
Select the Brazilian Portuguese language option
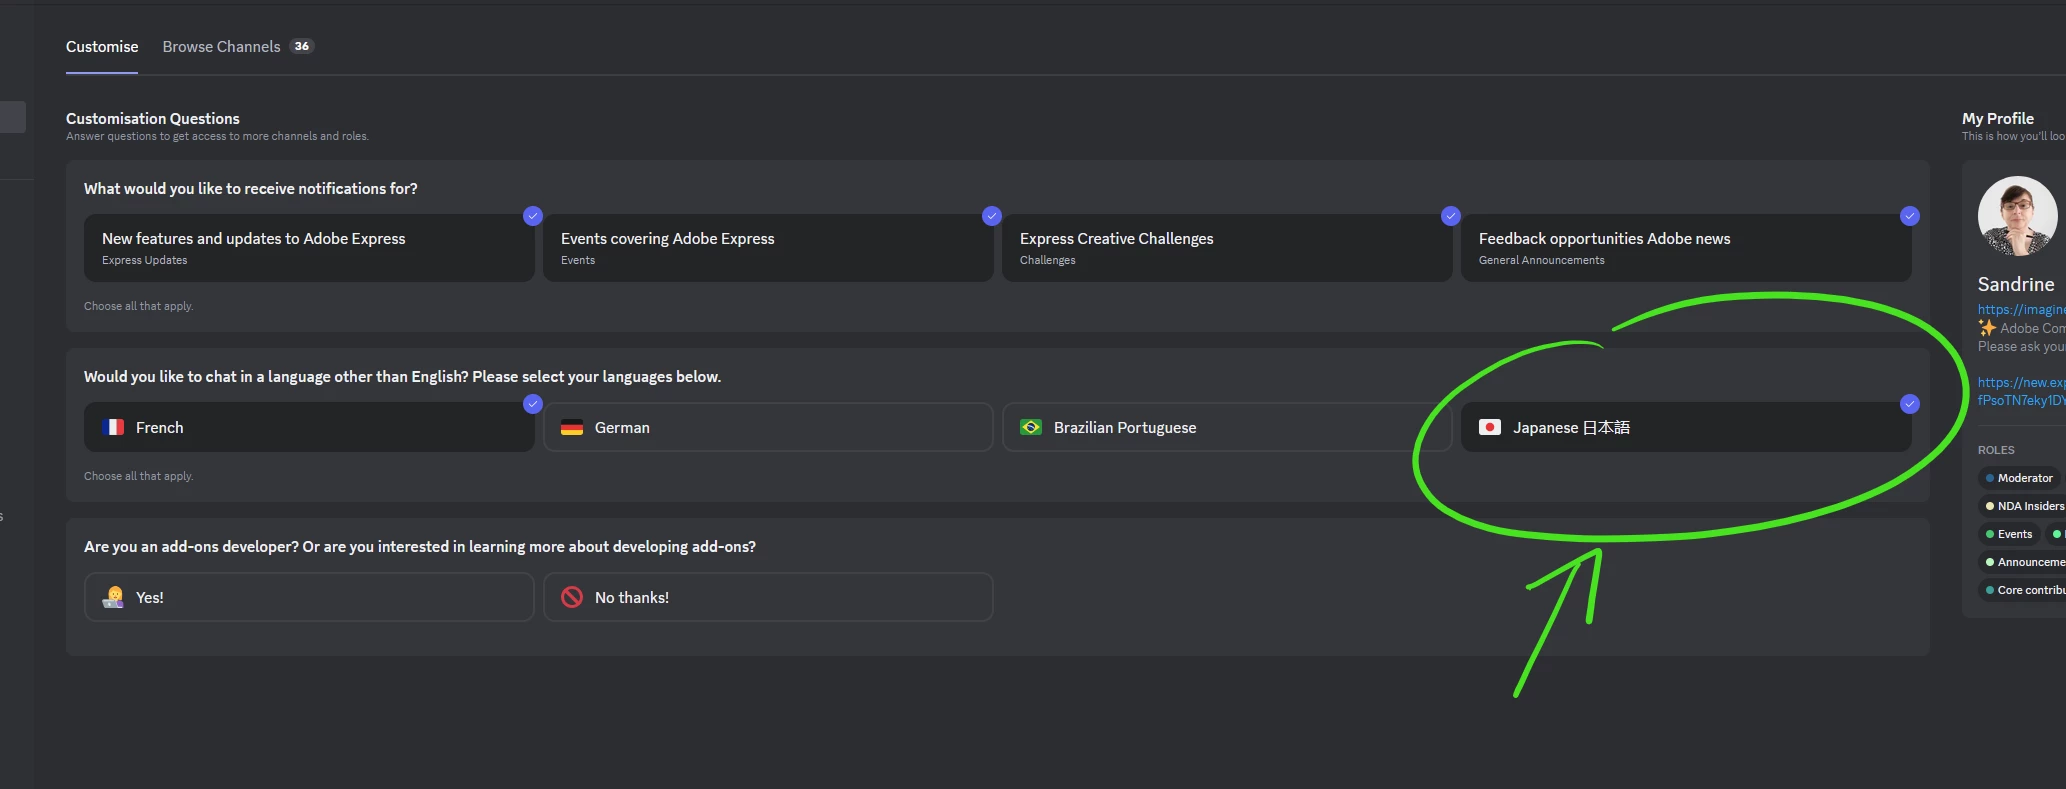coord(1227,427)
